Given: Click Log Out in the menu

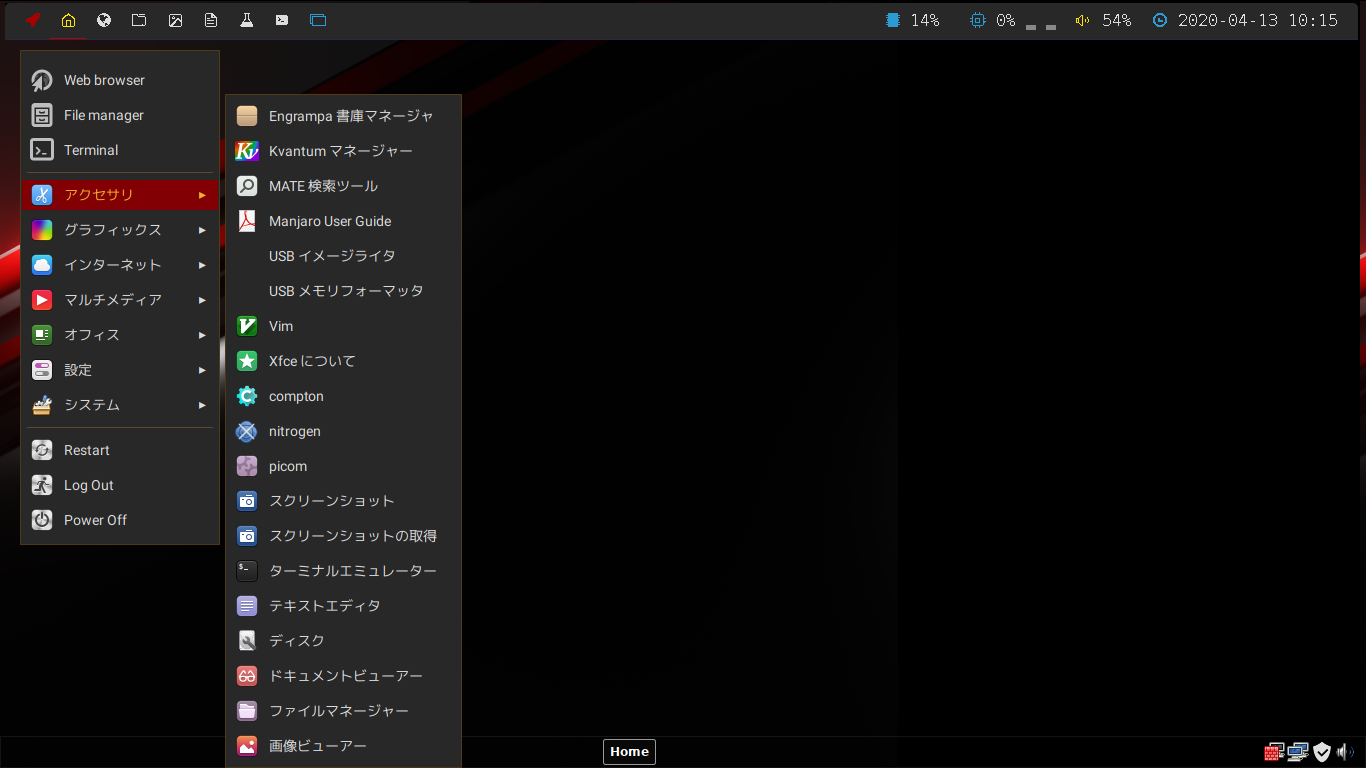Looking at the screenshot, I should pos(119,485).
